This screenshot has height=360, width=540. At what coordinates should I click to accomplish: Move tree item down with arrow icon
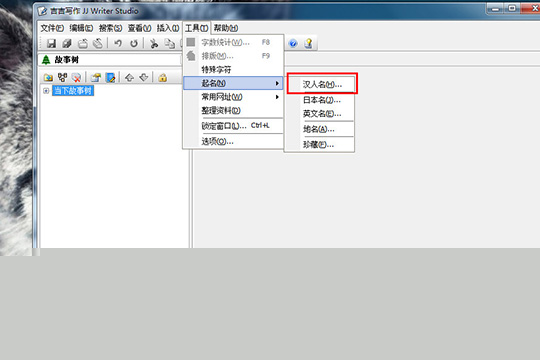click(144, 78)
